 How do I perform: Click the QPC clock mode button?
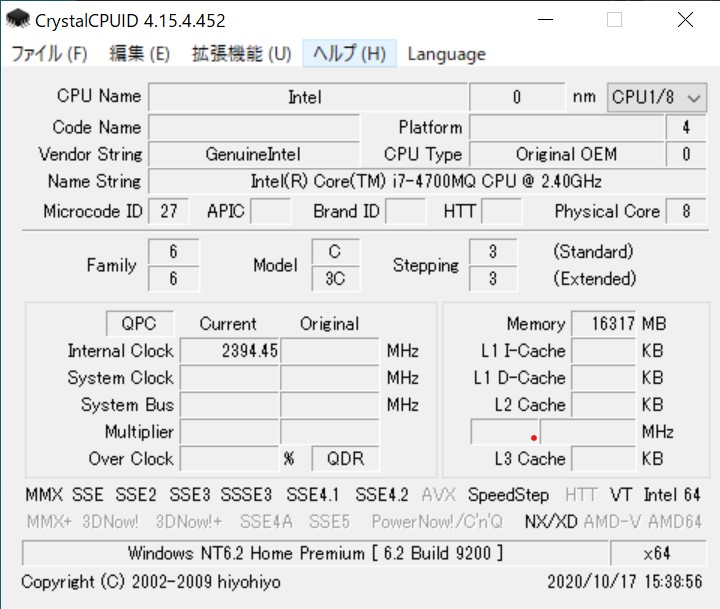click(139, 324)
